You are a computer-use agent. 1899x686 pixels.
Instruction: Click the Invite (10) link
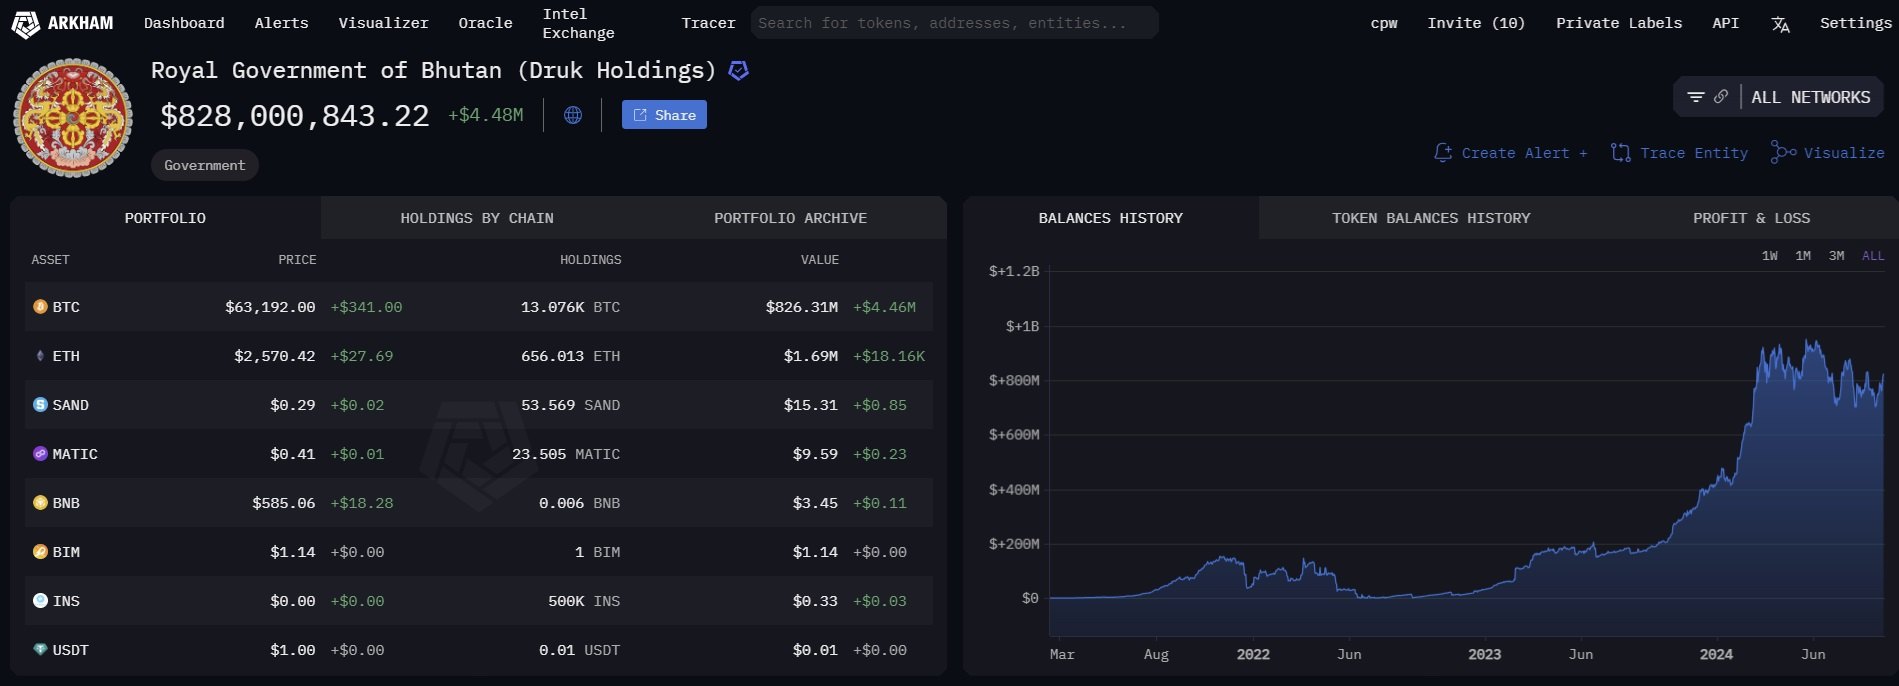tap(1476, 23)
